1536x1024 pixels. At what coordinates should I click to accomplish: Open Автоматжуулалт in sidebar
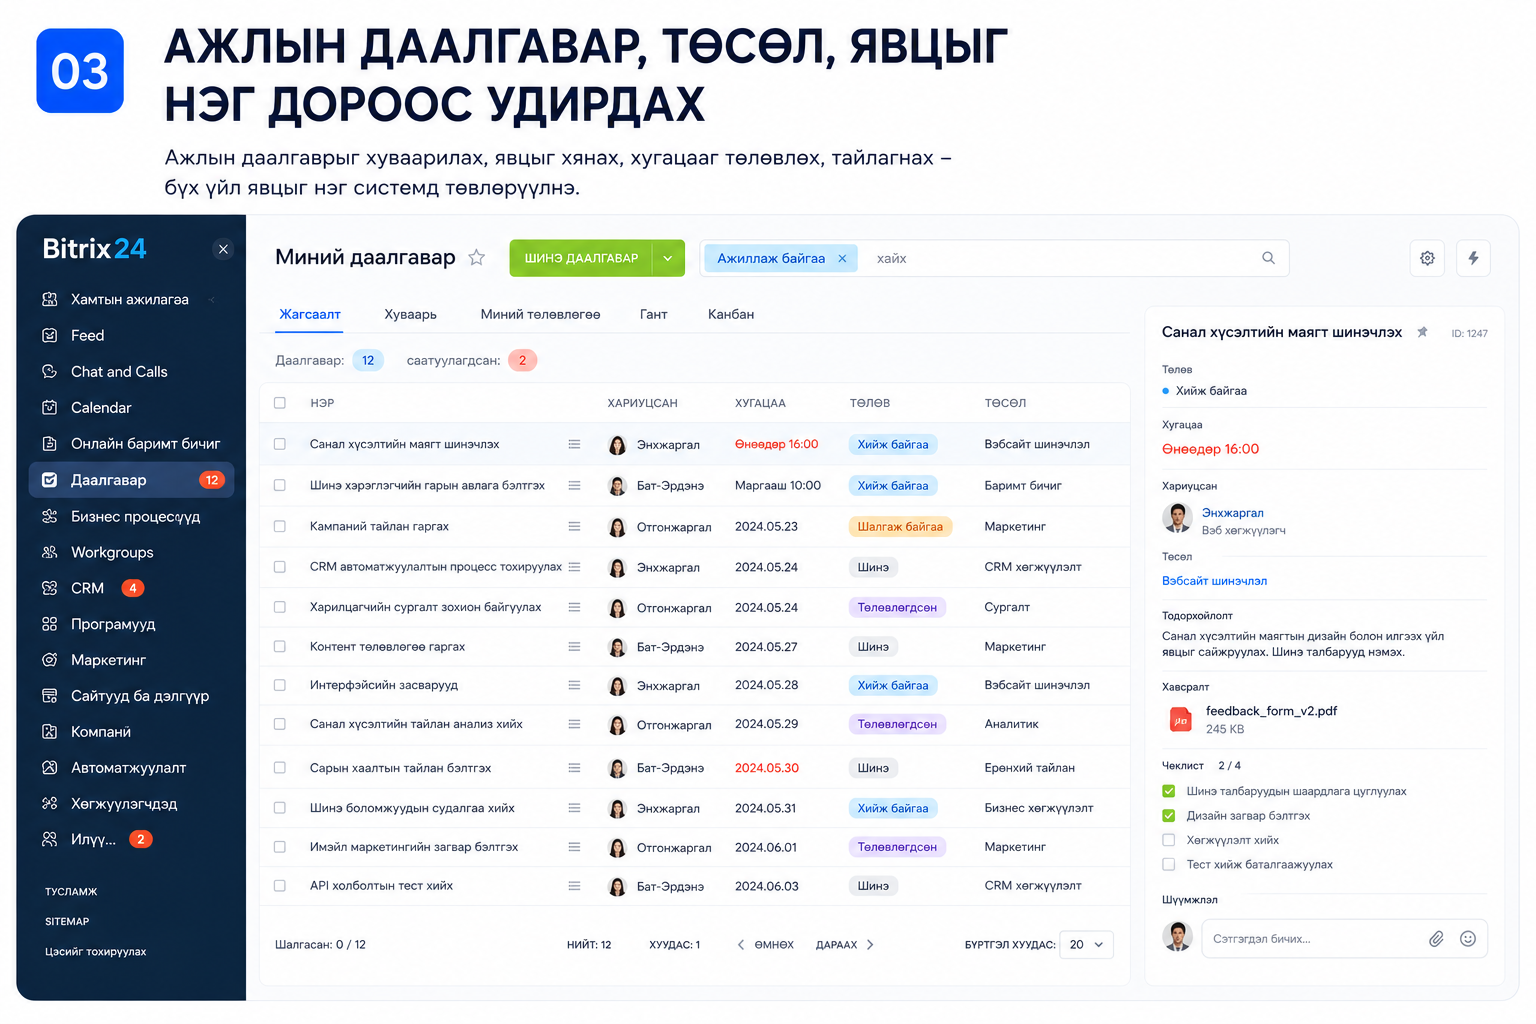pos(128,769)
